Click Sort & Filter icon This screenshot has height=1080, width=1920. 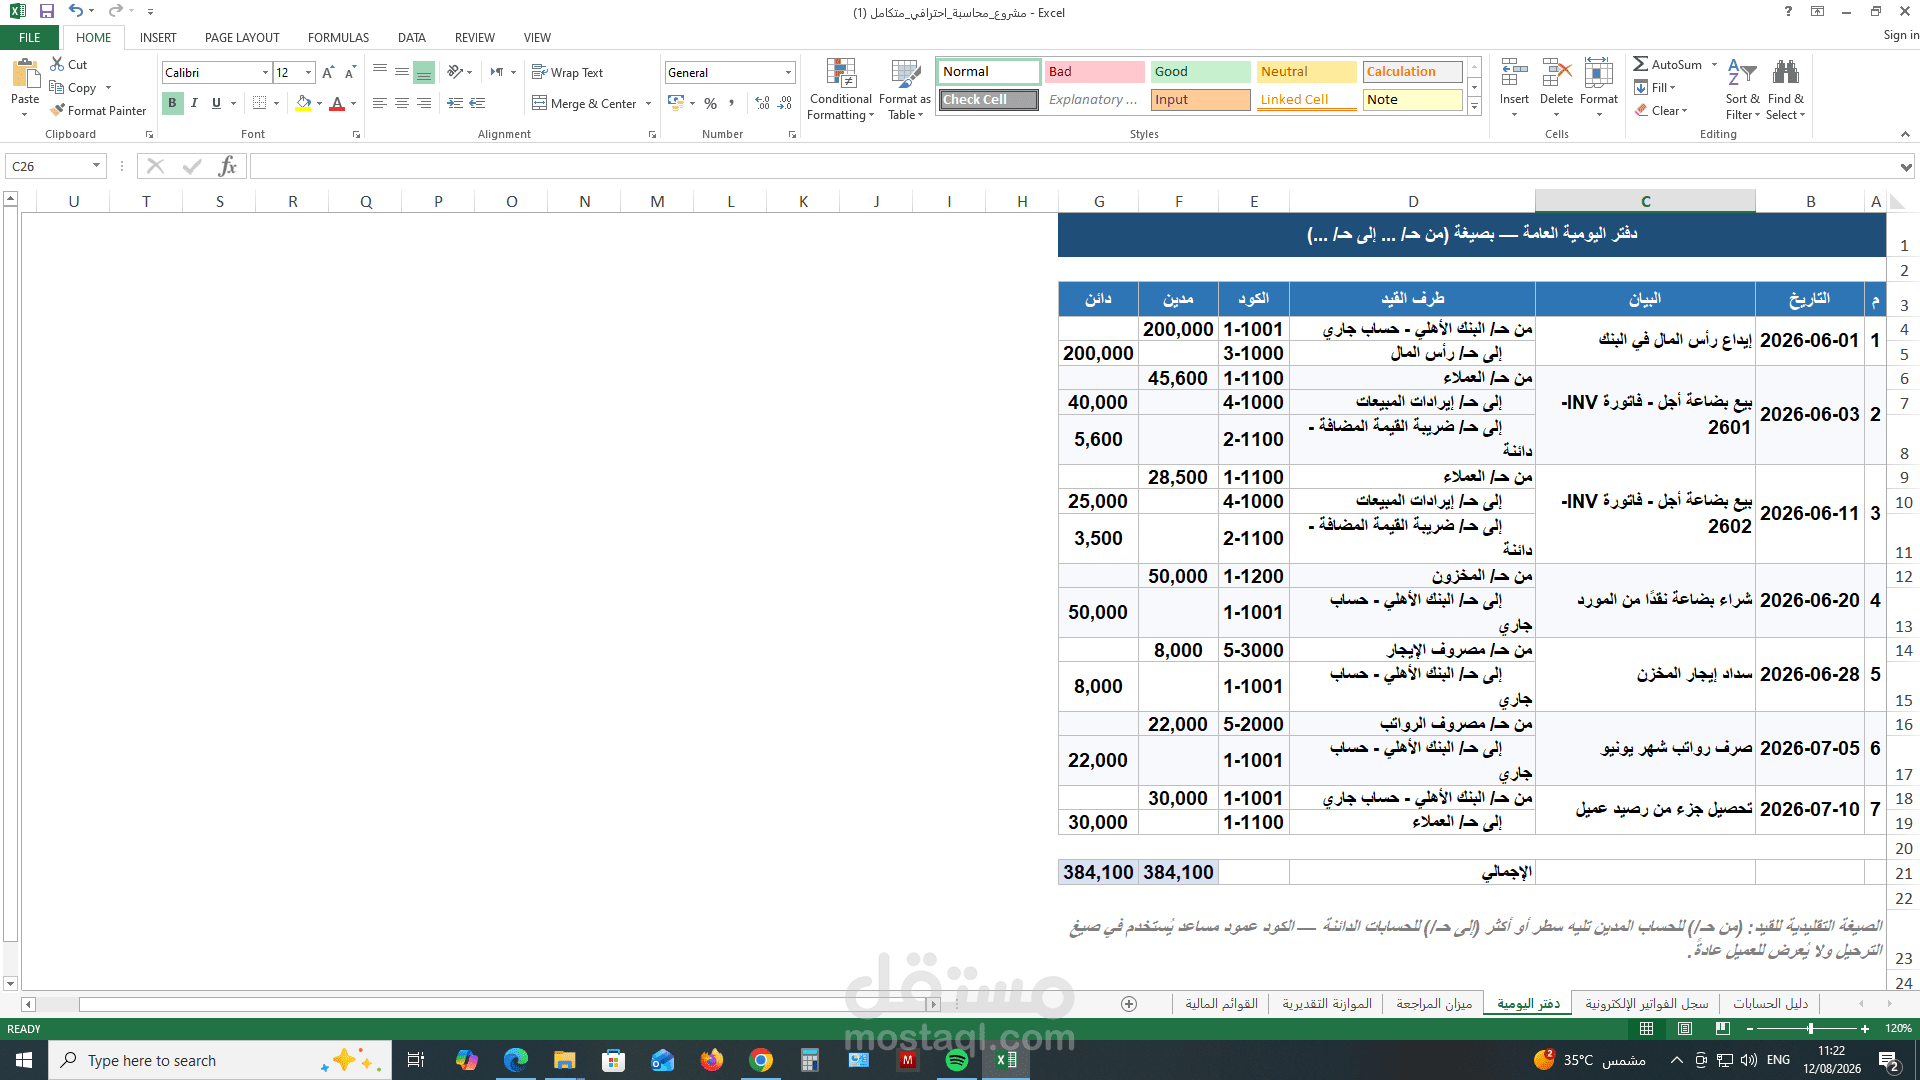[x=1742, y=74]
